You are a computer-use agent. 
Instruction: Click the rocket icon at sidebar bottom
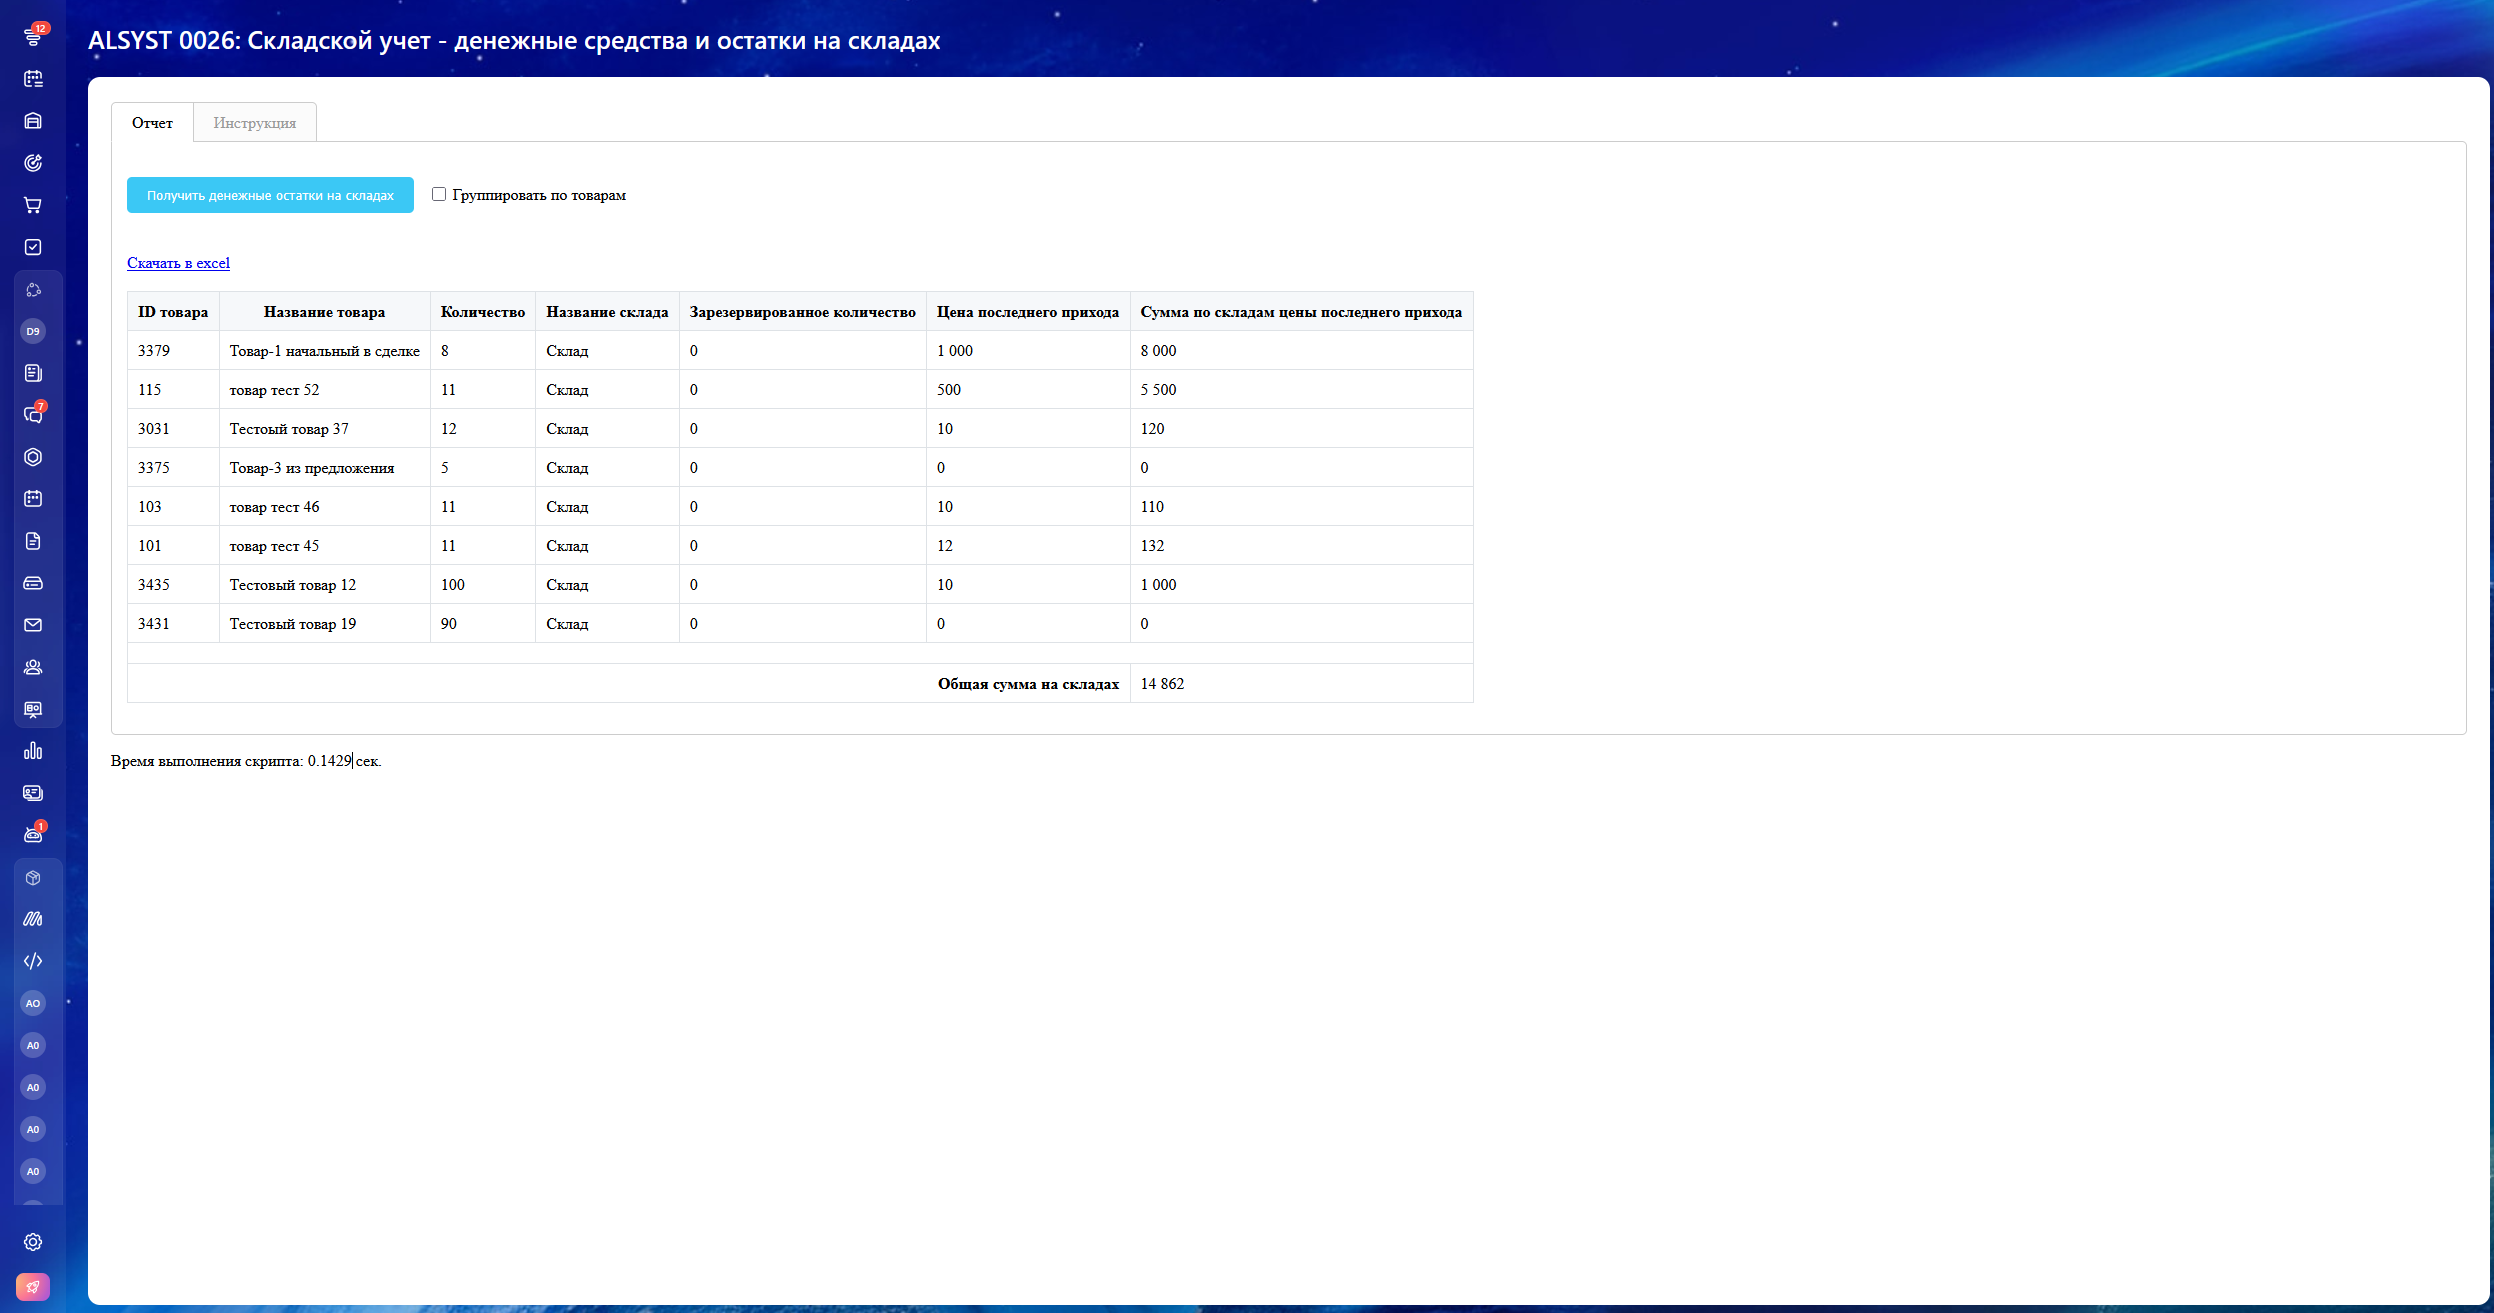[33, 1287]
